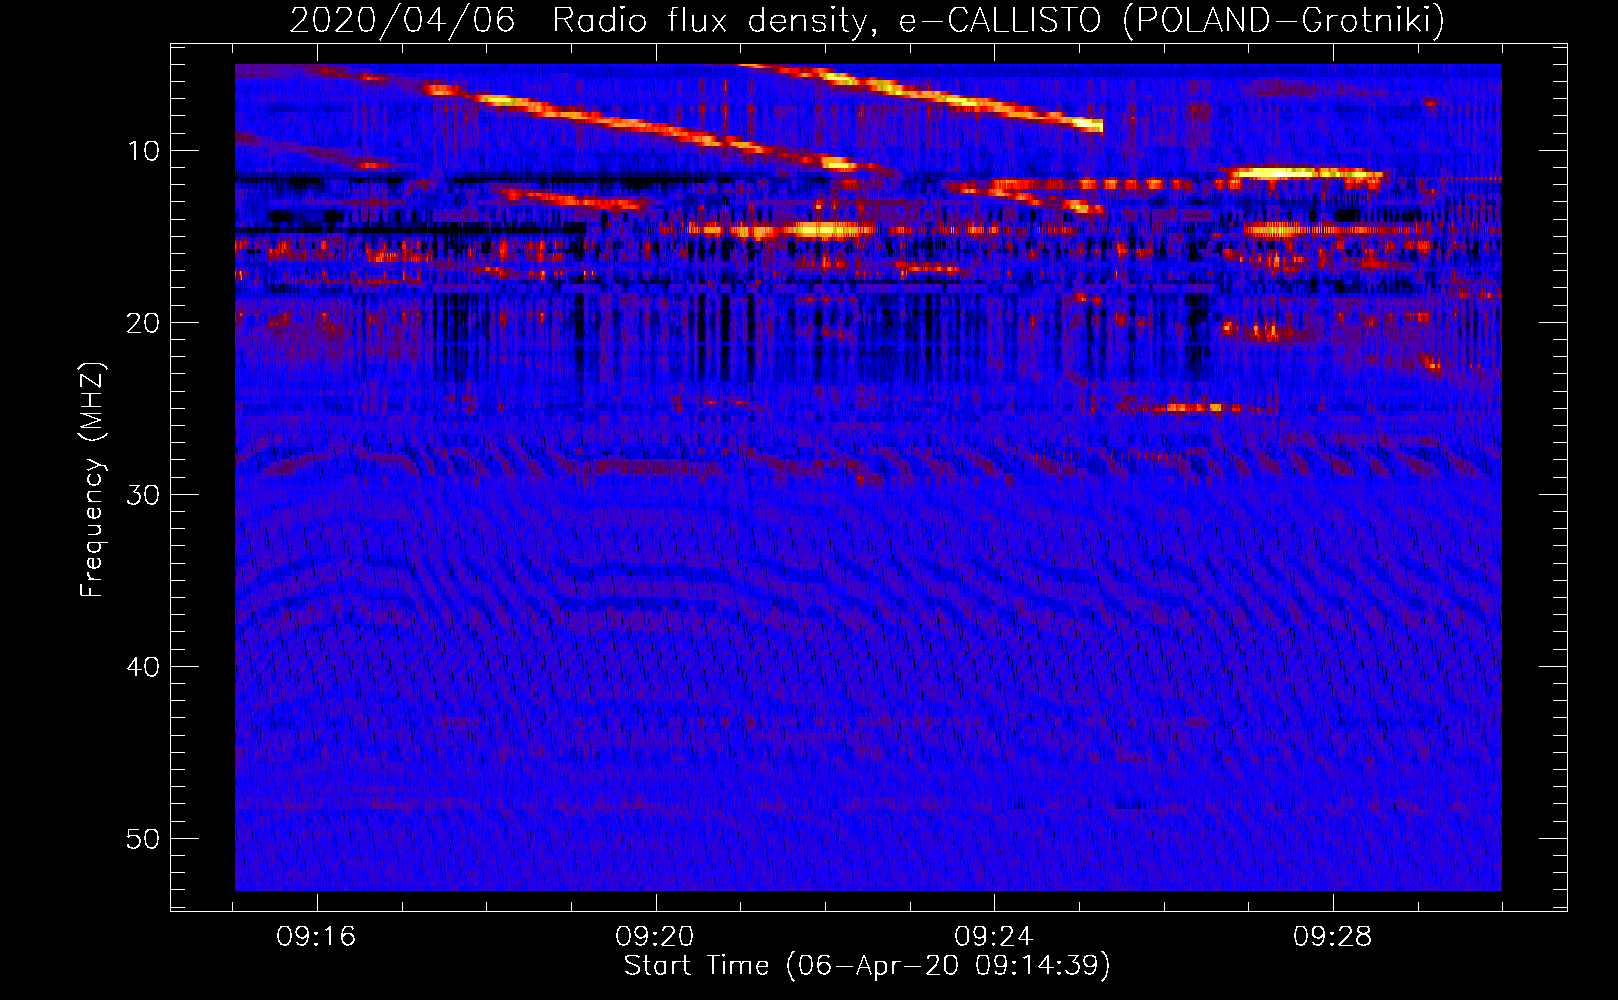The height and width of the screenshot is (1000, 1618).
Task: Click the 09:24 time tick label
Action: point(994,937)
